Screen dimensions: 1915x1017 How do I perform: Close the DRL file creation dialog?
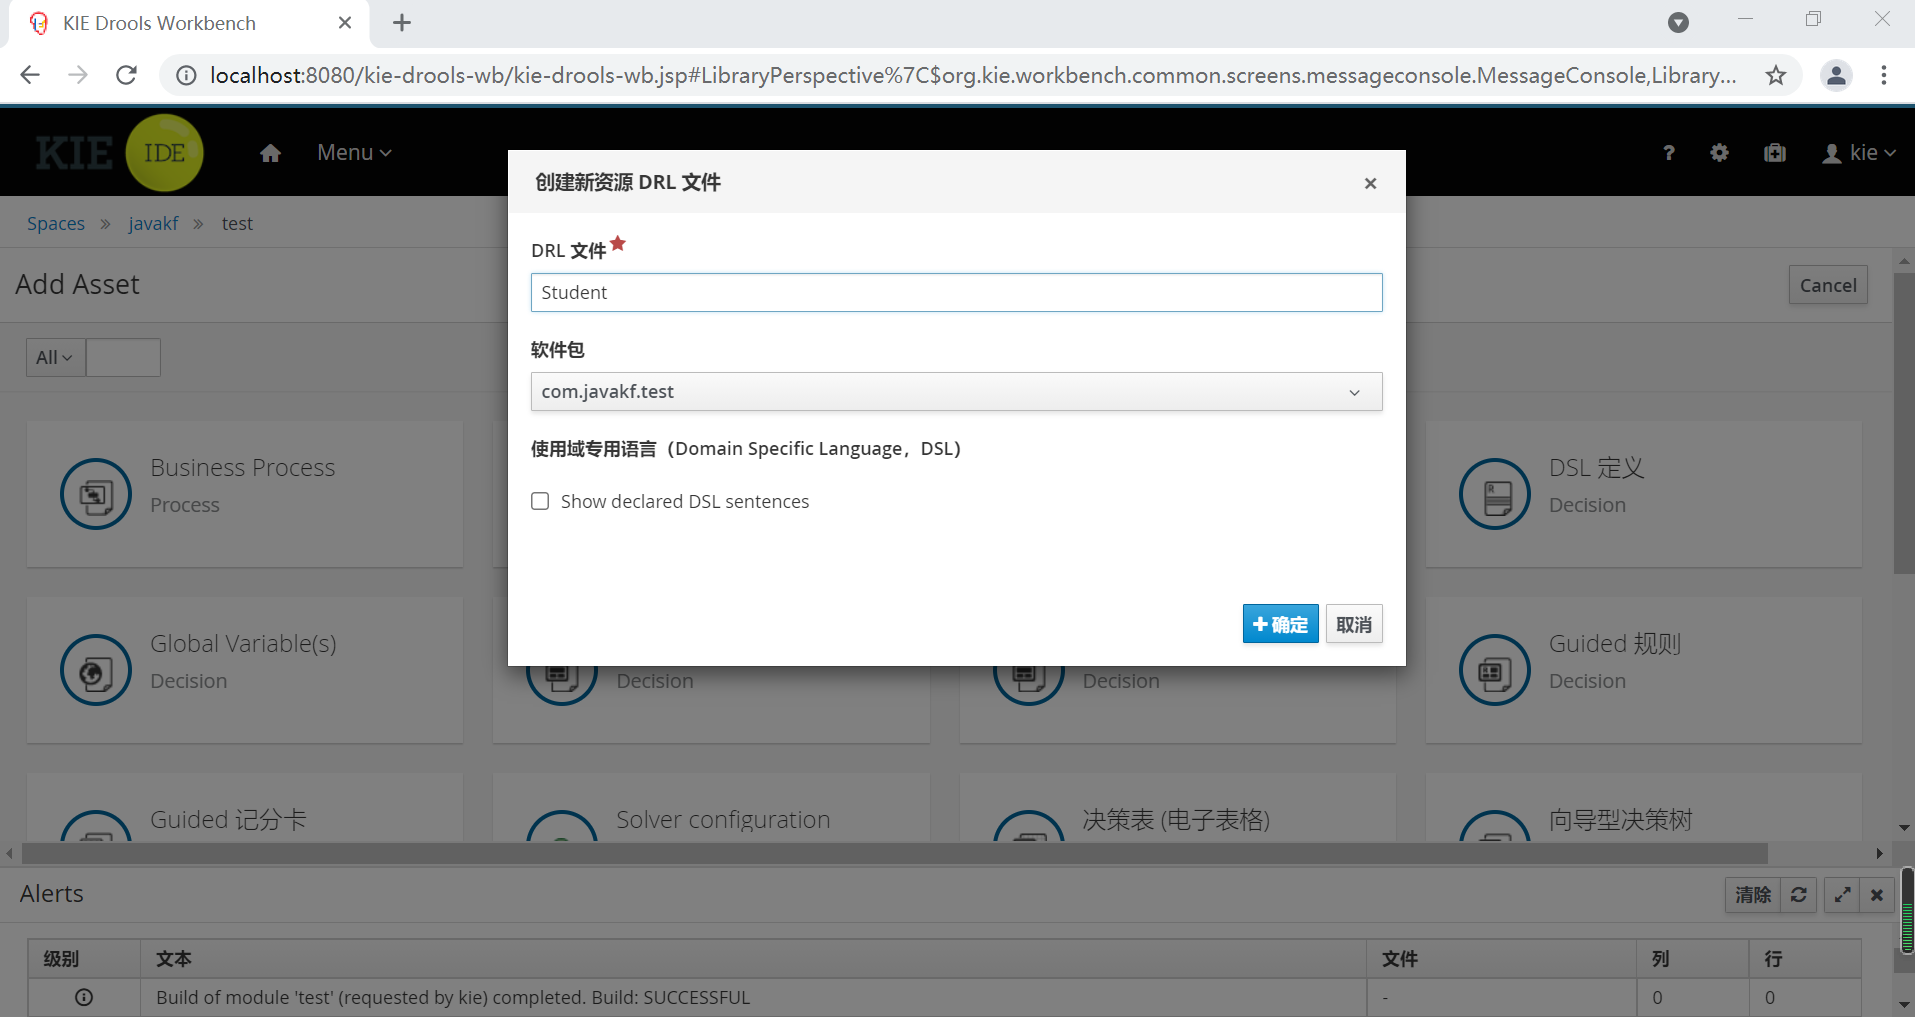pos(1370,183)
